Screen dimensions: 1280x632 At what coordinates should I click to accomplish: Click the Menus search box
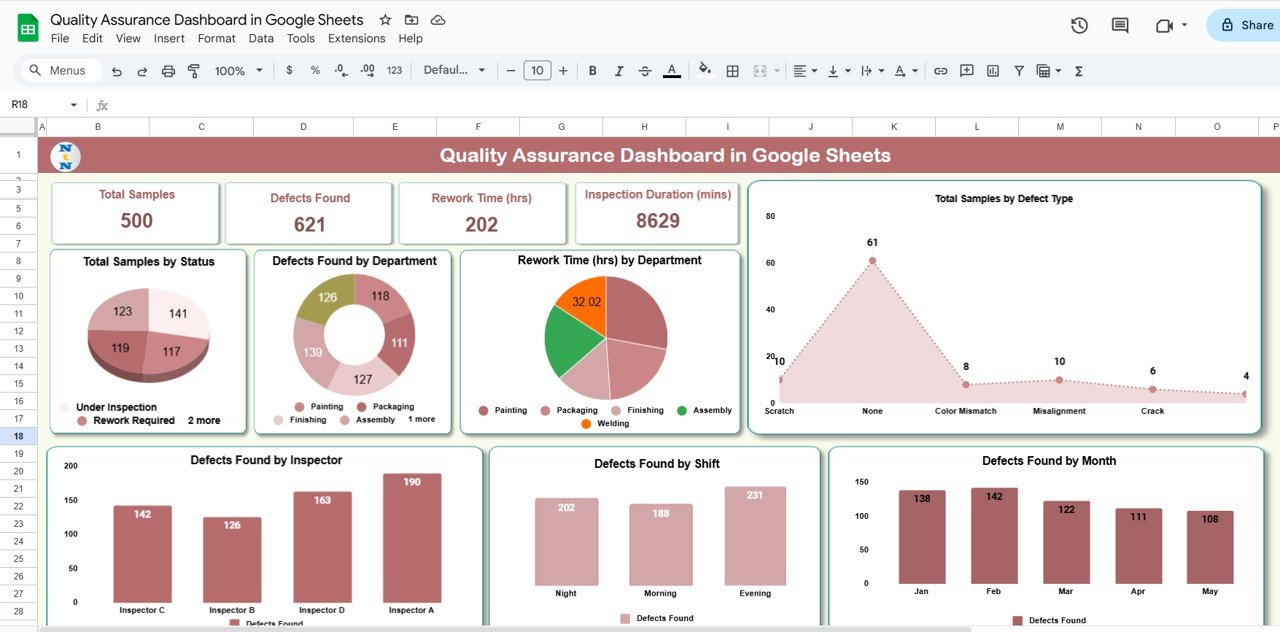tap(60, 71)
